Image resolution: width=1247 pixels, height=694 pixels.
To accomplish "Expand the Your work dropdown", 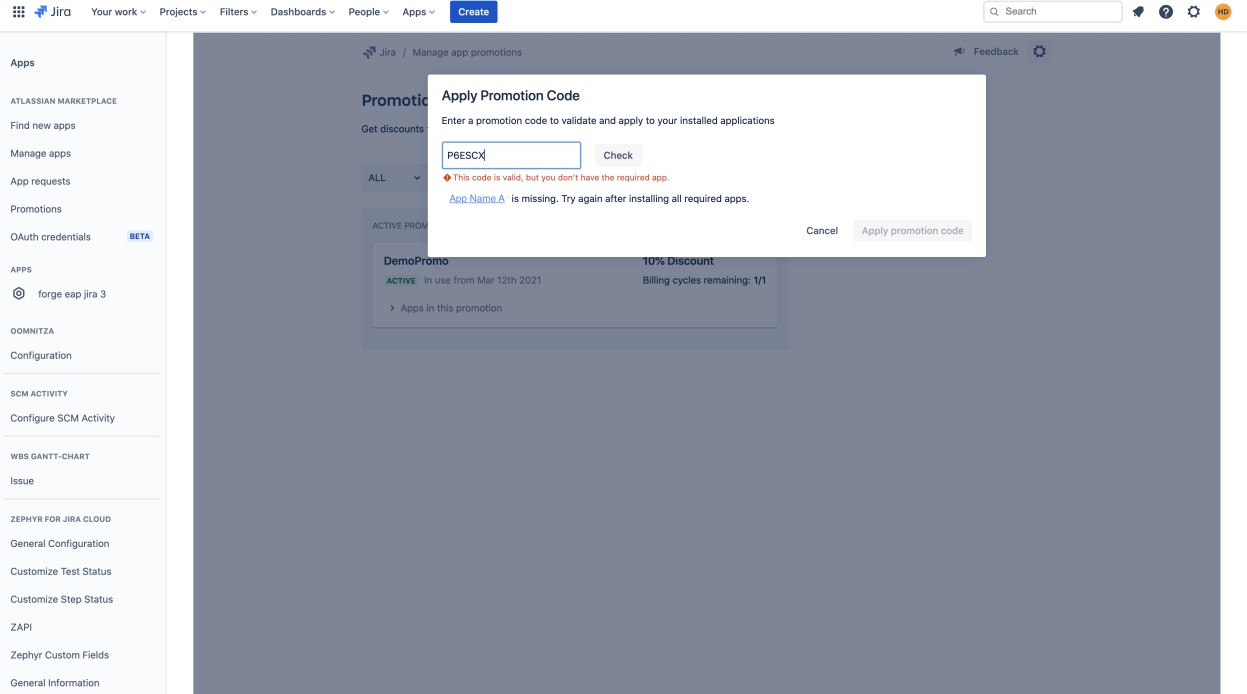I will click(x=118, y=12).
